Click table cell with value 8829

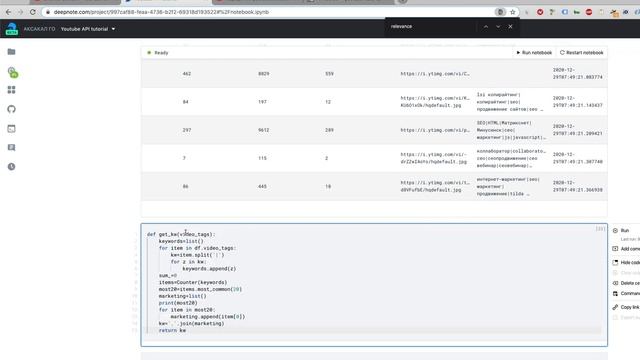[264, 74]
